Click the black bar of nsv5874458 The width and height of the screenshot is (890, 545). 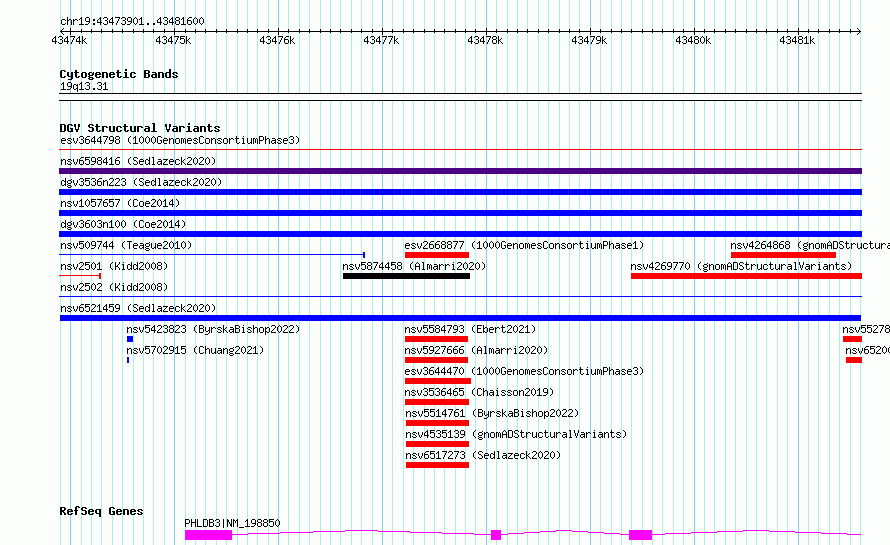[406, 276]
